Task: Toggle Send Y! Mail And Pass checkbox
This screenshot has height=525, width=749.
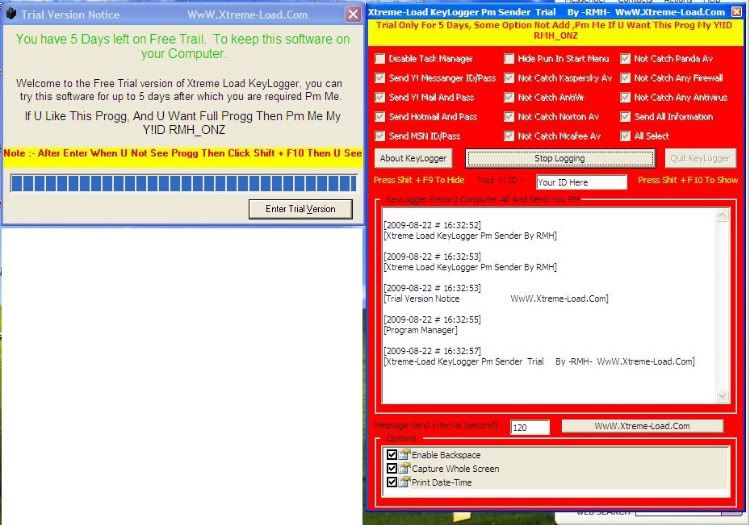Action: (380, 97)
